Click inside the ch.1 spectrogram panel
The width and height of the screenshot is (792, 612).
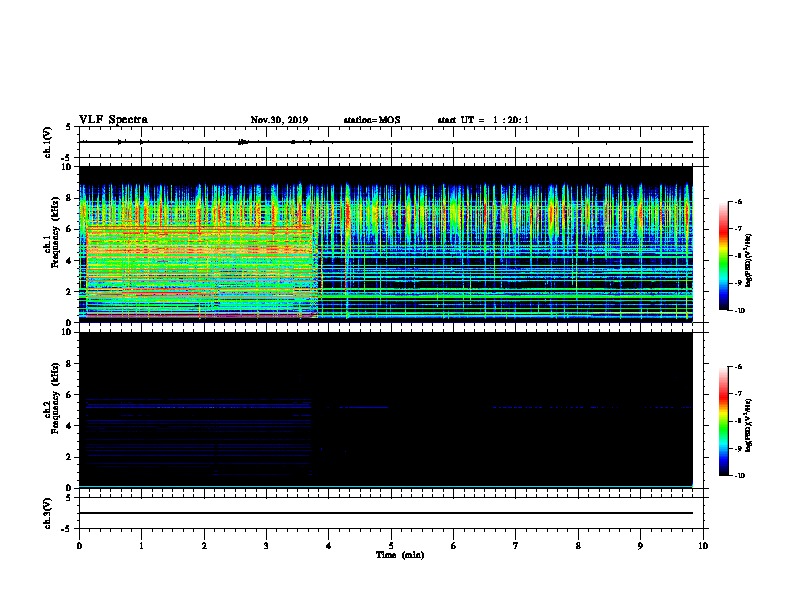click(x=385, y=244)
